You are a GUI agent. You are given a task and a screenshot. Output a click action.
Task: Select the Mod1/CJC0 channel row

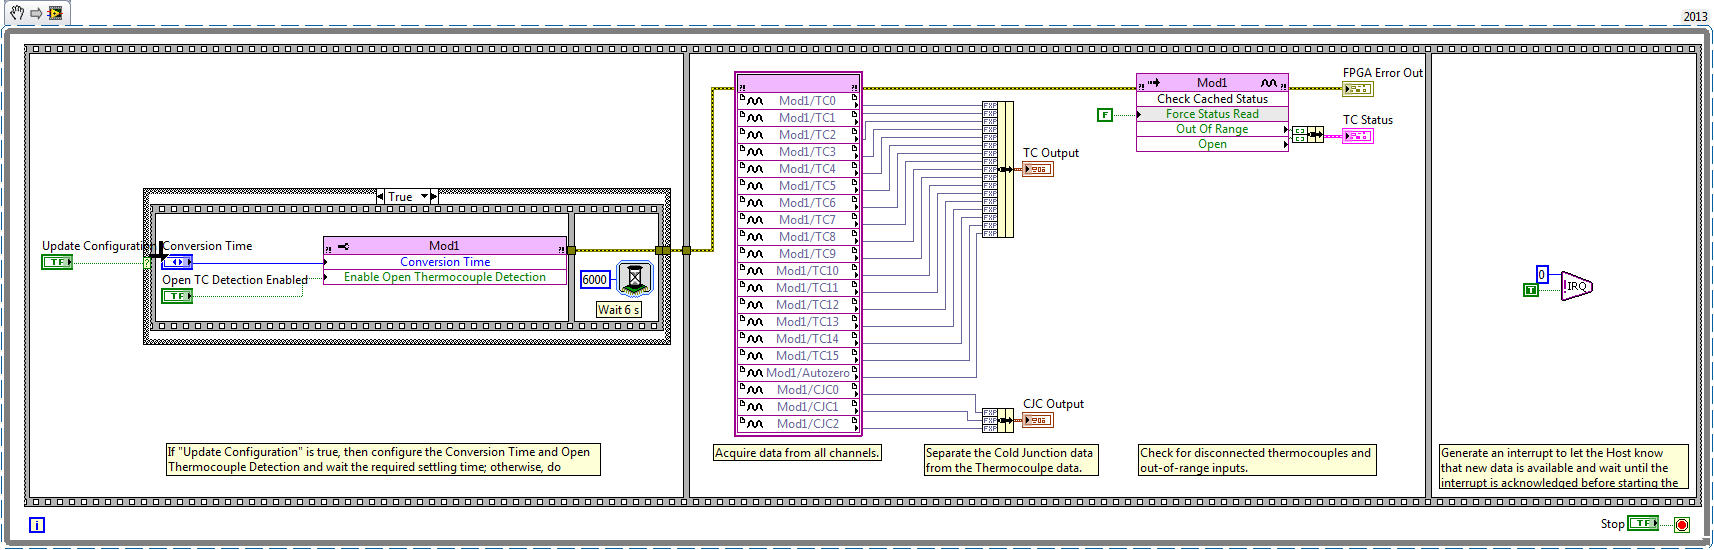pyautogui.click(x=798, y=389)
